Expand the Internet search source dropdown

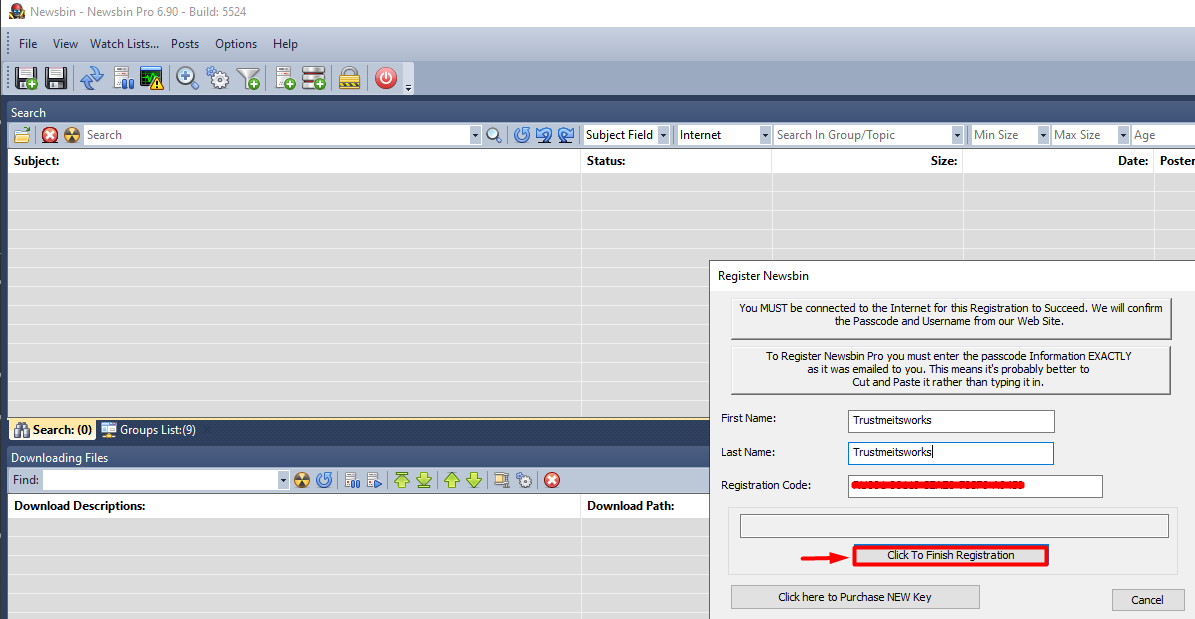point(724,135)
